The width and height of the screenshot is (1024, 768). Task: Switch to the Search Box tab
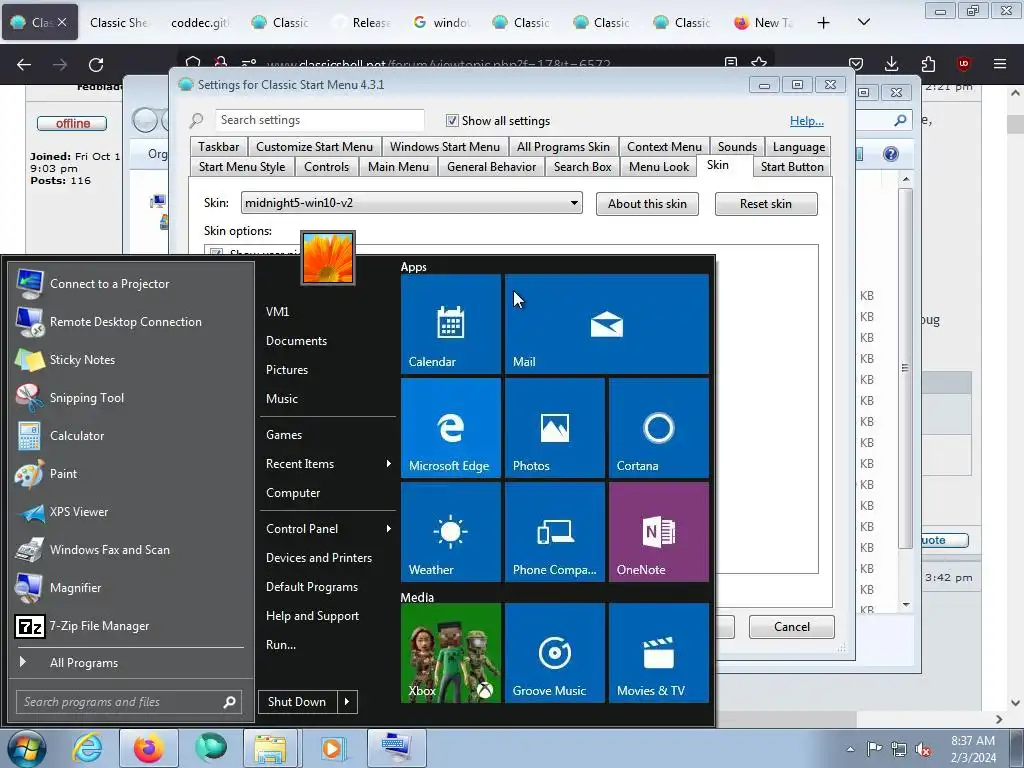click(583, 167)
